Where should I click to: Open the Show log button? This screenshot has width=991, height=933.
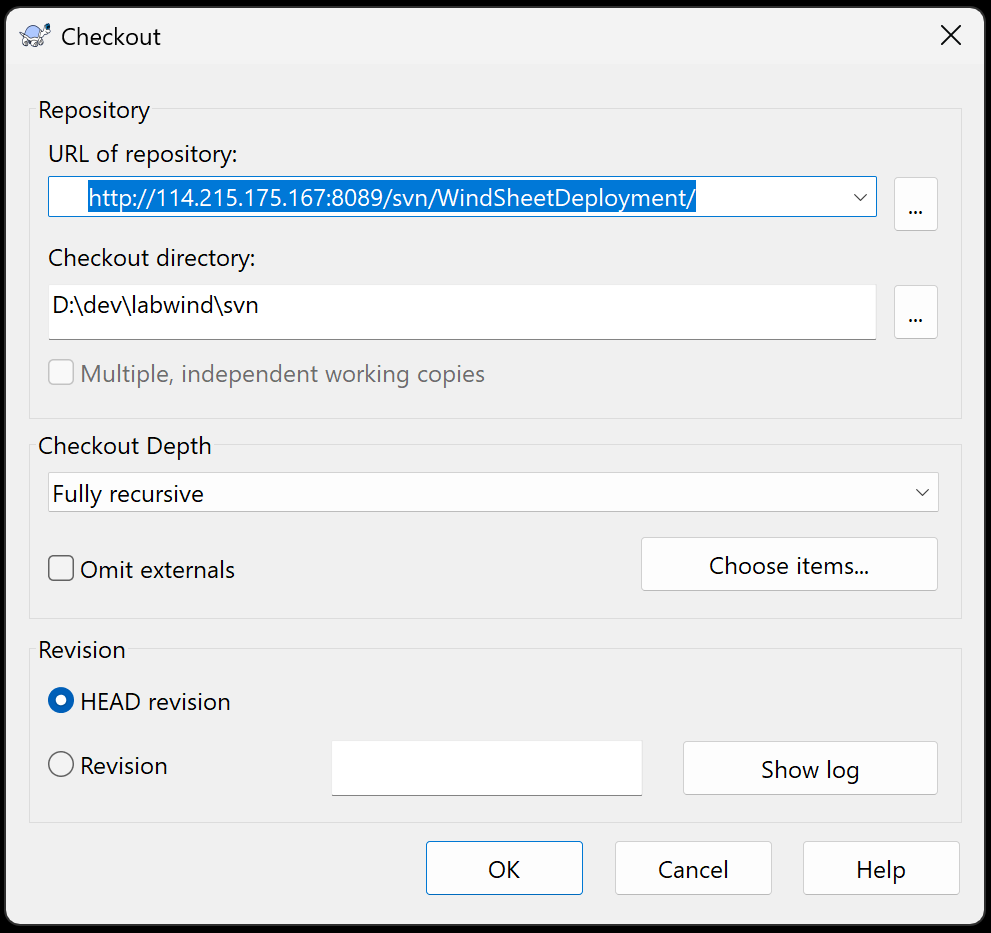pos(810,768)
